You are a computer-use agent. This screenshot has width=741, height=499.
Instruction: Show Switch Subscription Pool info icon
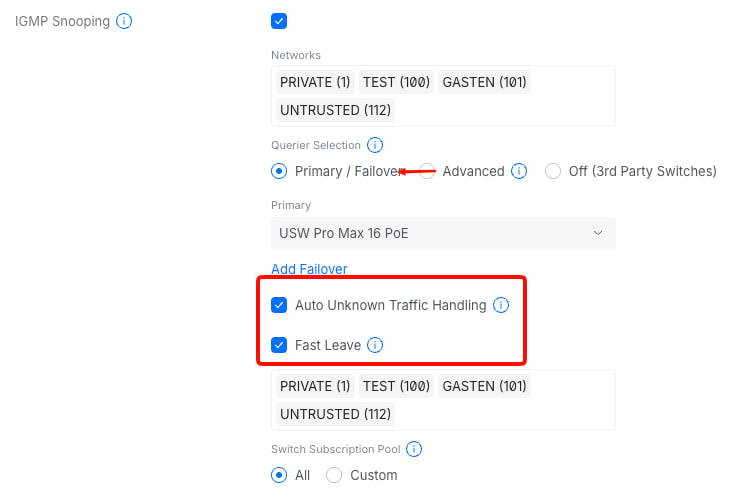(414, 449)
